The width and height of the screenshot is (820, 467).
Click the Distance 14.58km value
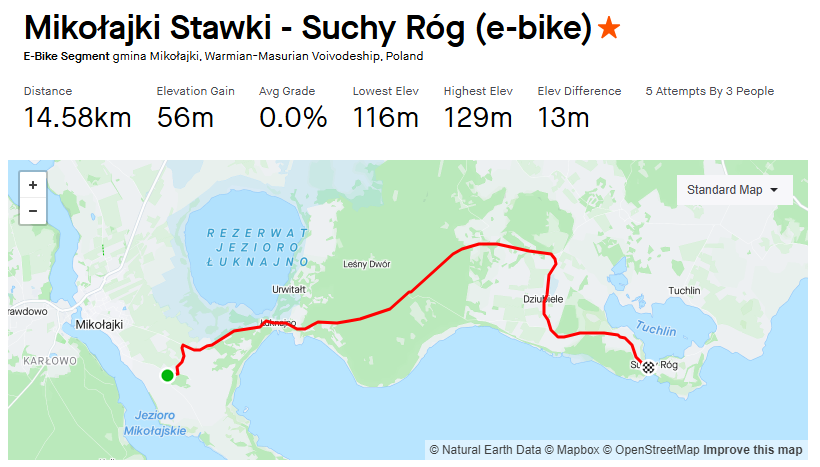77,118
